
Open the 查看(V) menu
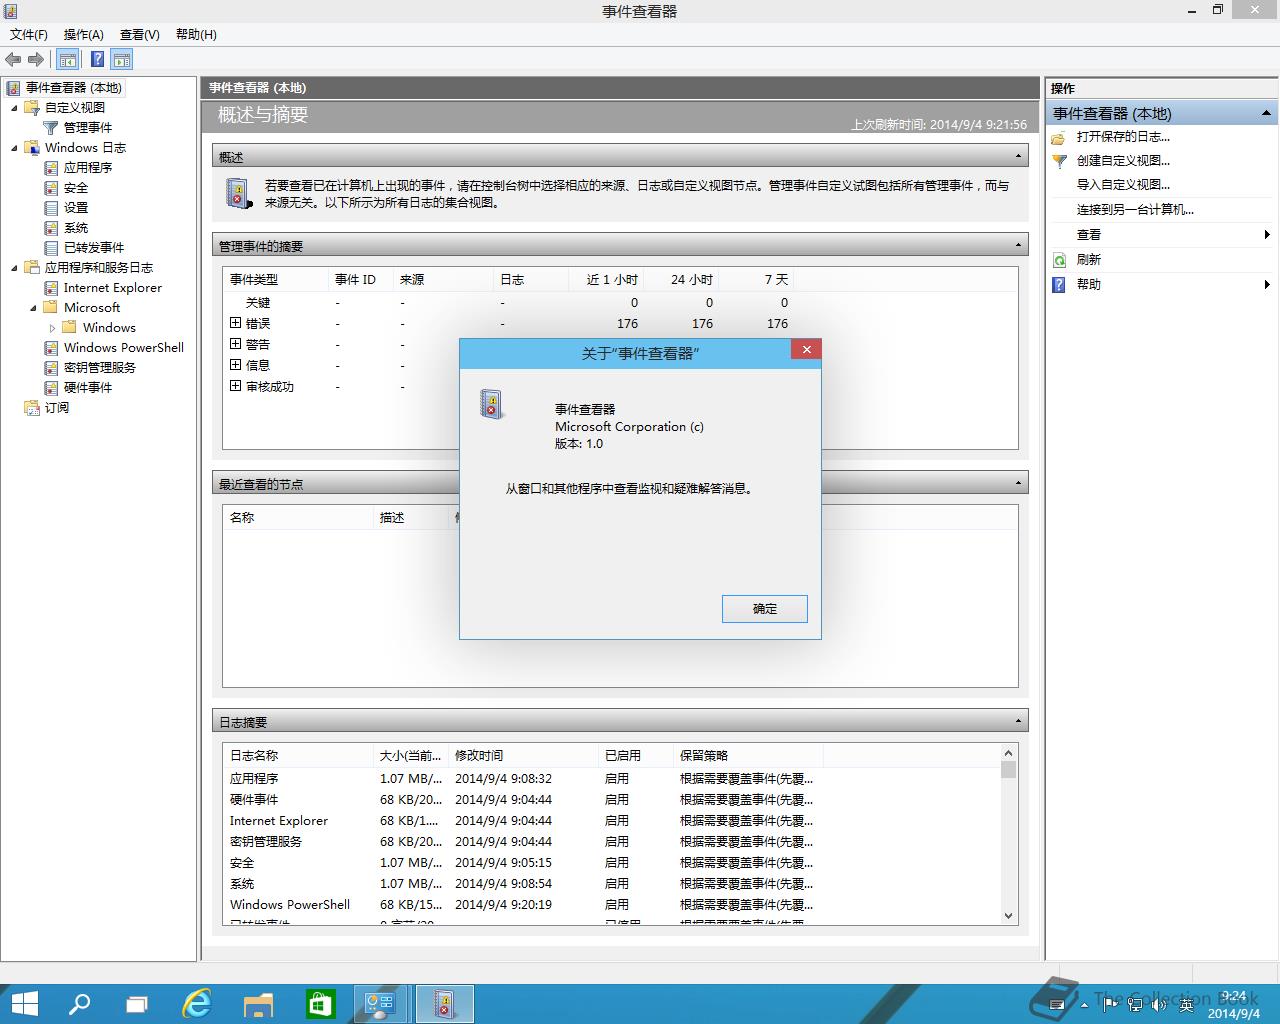[140, 34]
